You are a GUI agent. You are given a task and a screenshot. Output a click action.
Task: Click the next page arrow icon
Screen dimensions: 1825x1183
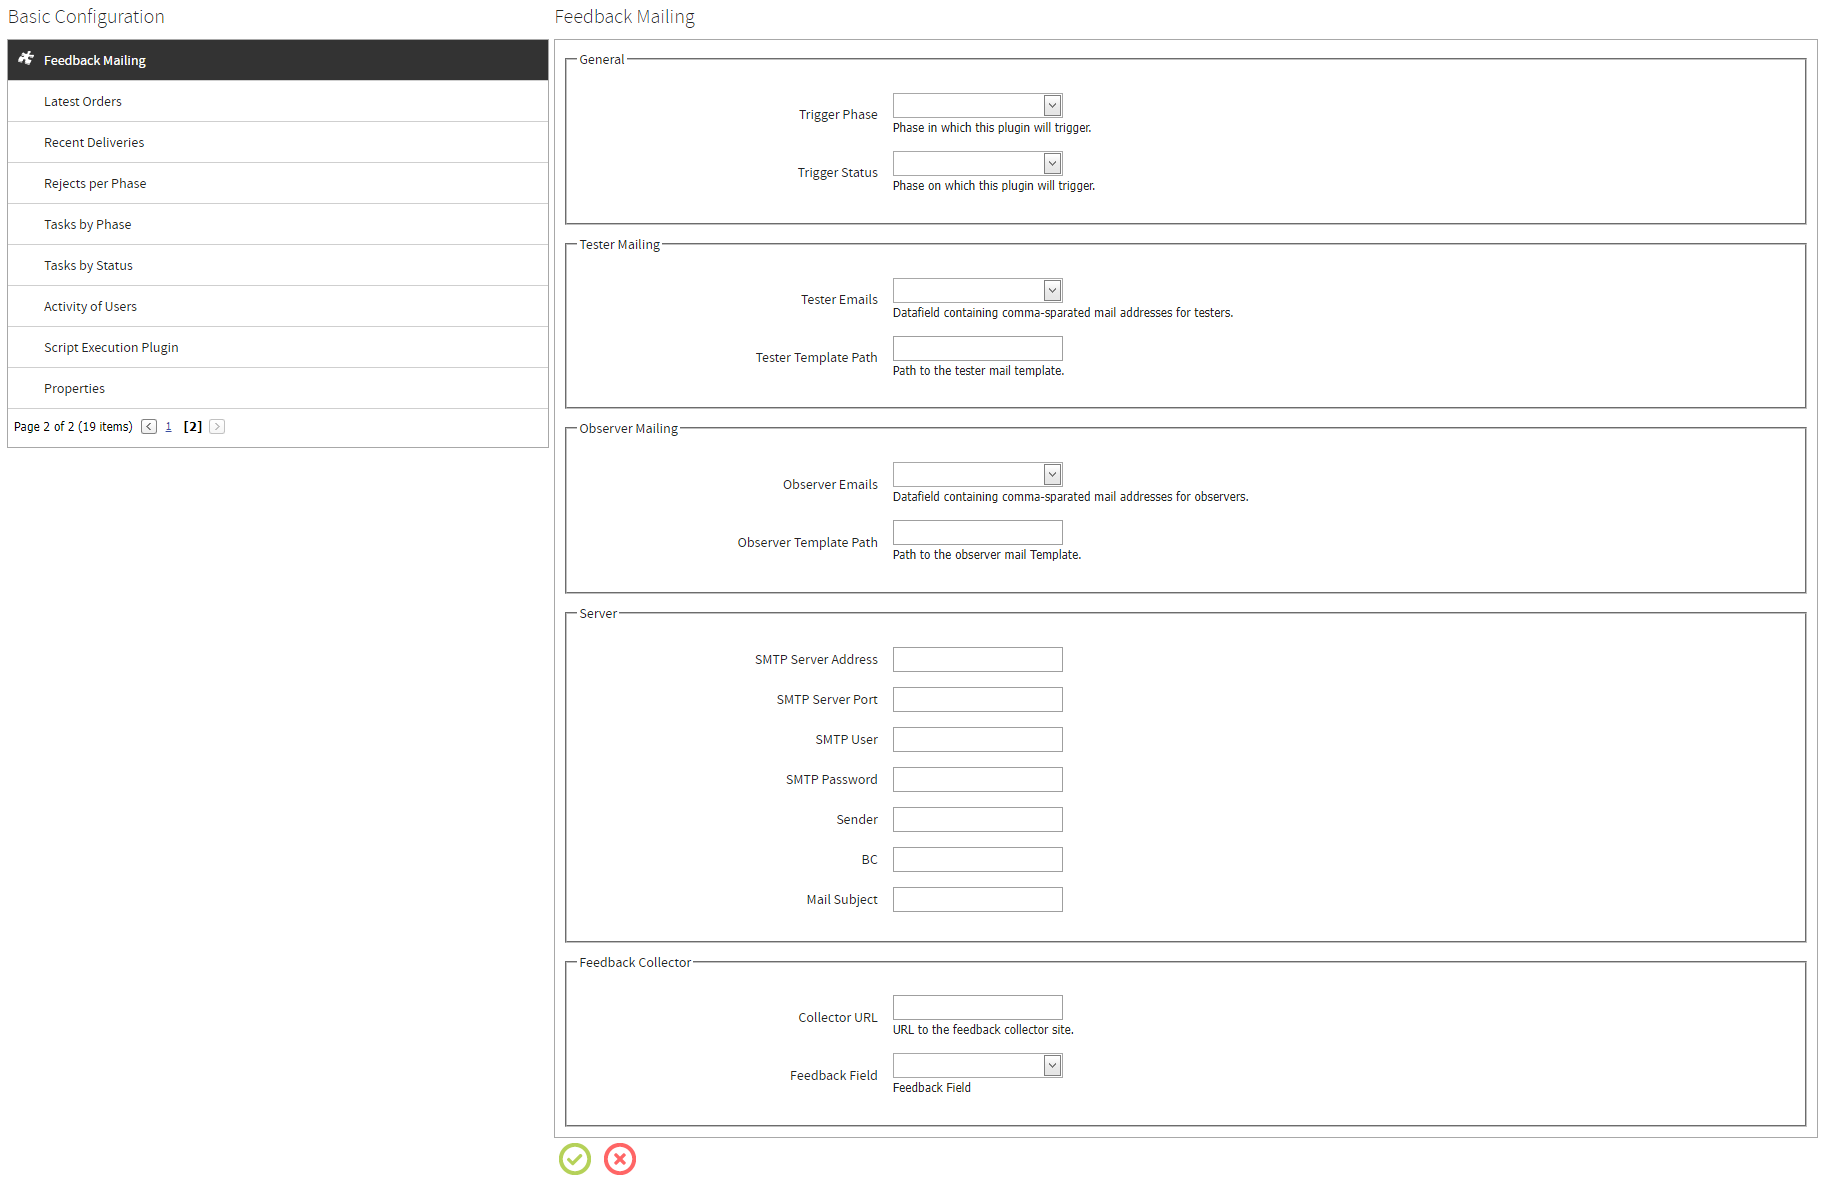click(x=216, y=426)
